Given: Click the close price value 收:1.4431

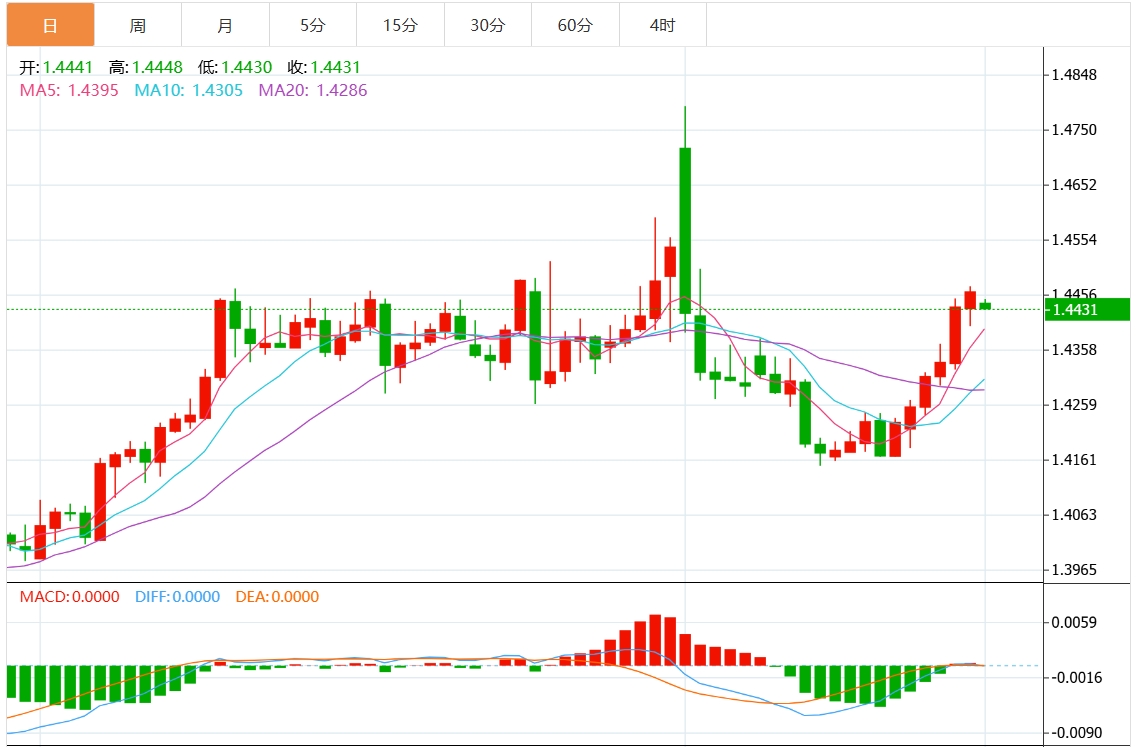Looking at the screenshot, I should (324, 68).
